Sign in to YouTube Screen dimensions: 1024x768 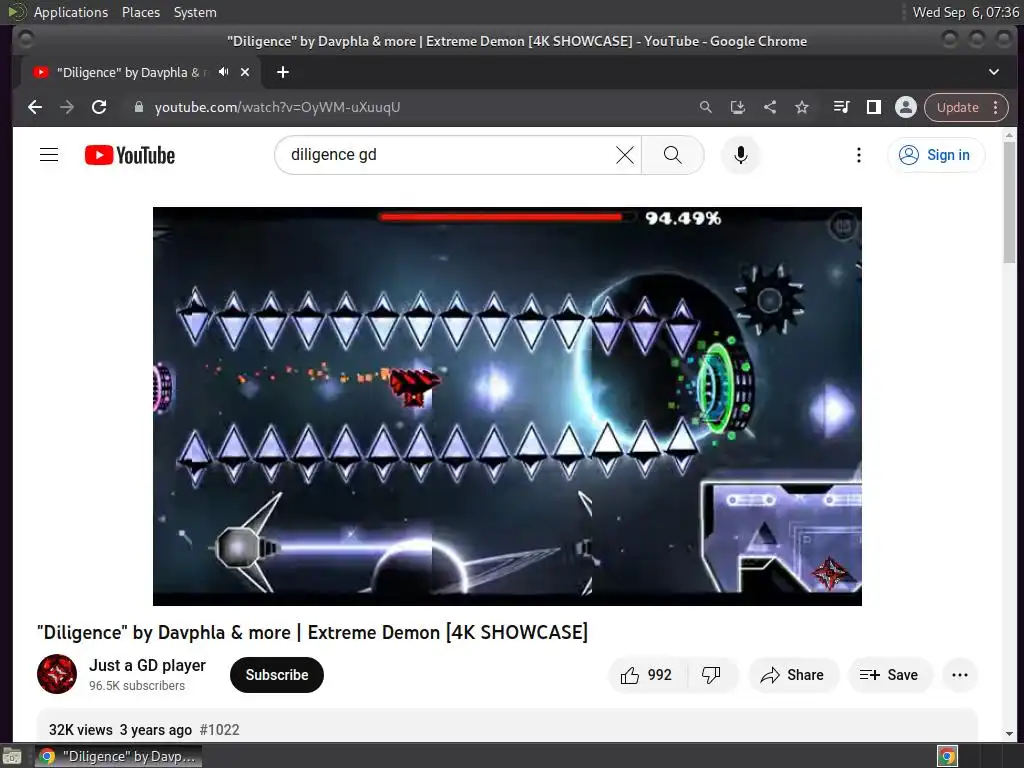coord(936,155)
